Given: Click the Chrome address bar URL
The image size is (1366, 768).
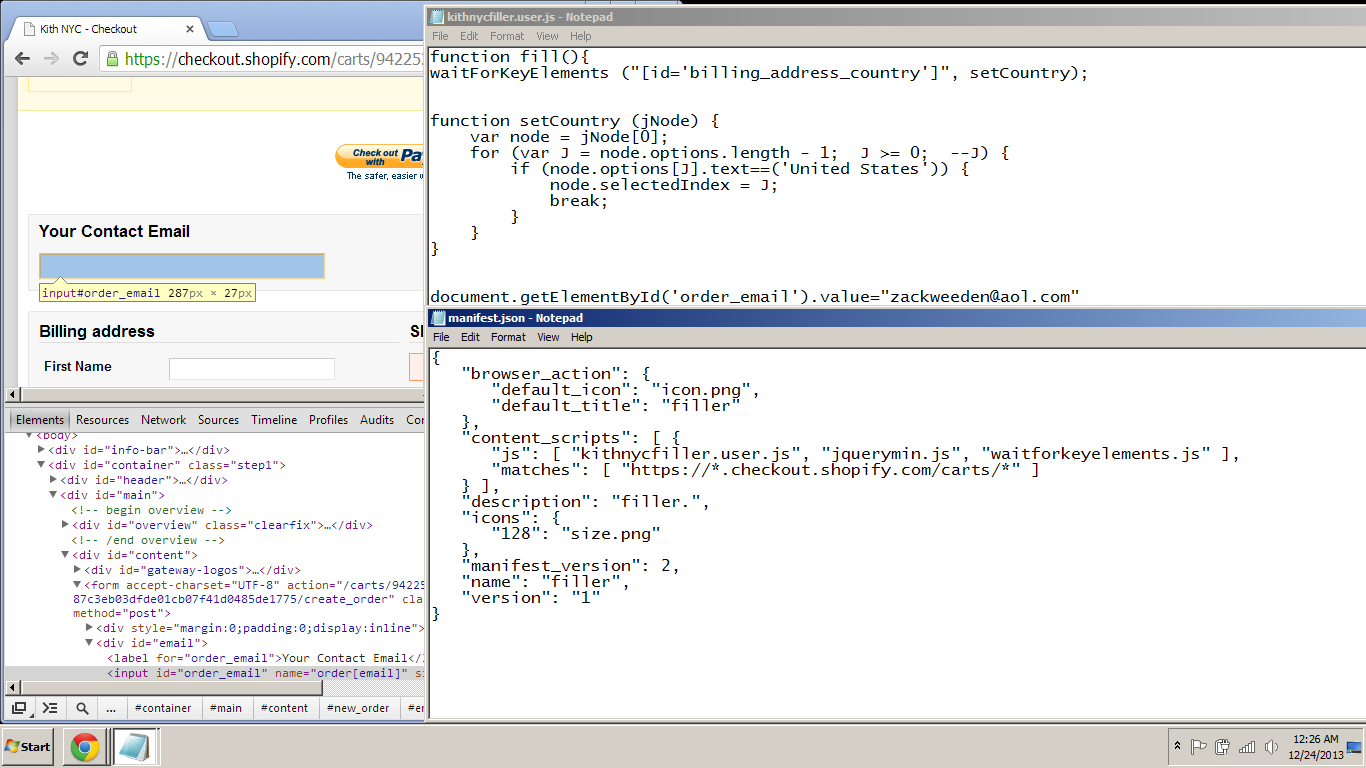Looking at the screenshot, I should (276, 59).
